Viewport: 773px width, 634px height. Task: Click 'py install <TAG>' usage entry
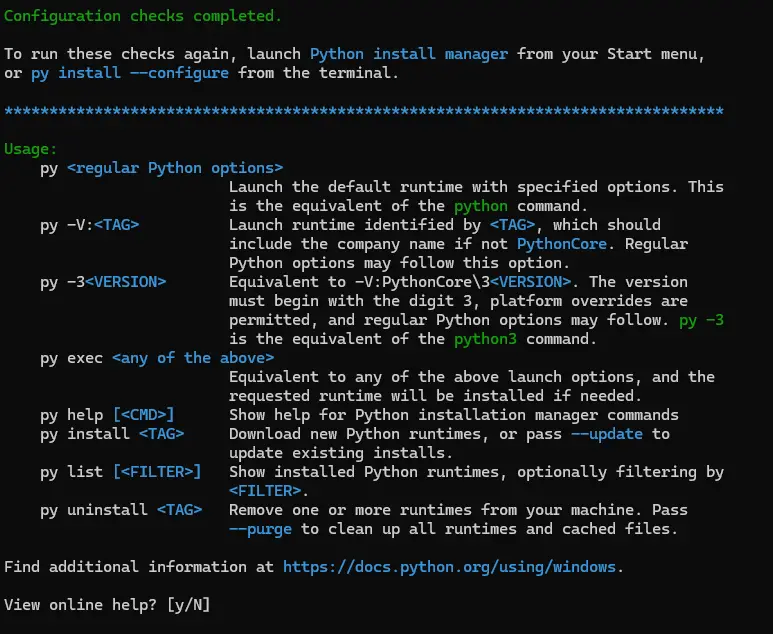pyautogui.click(x=112, y=434)
